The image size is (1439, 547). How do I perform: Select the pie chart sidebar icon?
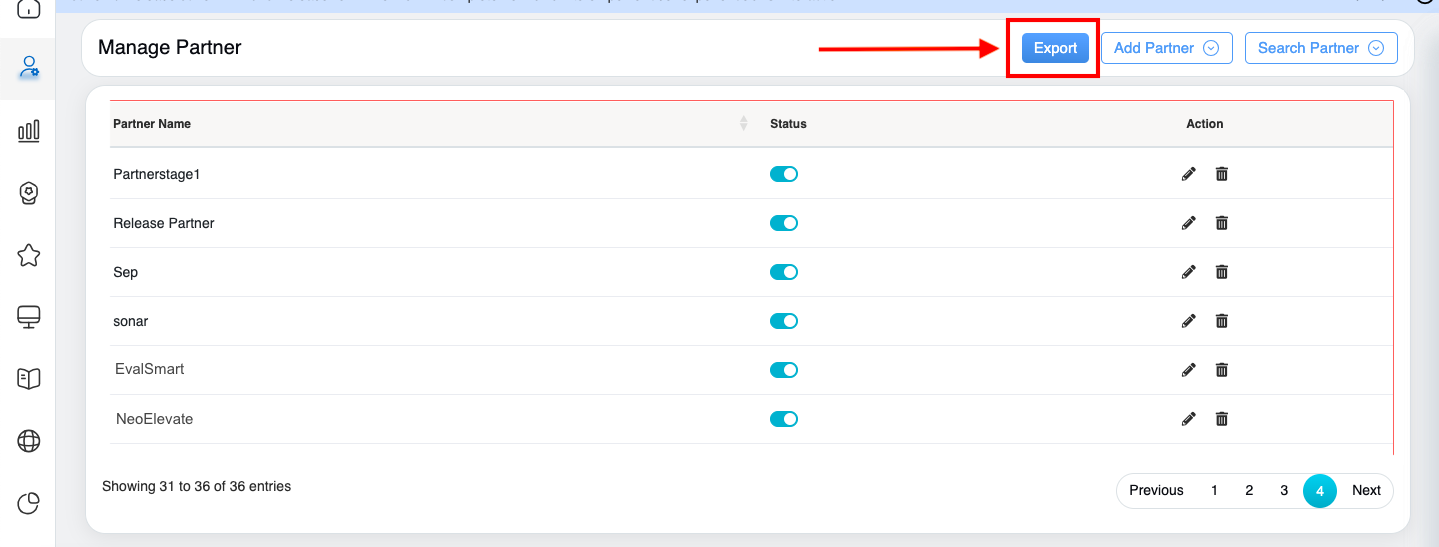coord(29,503)
